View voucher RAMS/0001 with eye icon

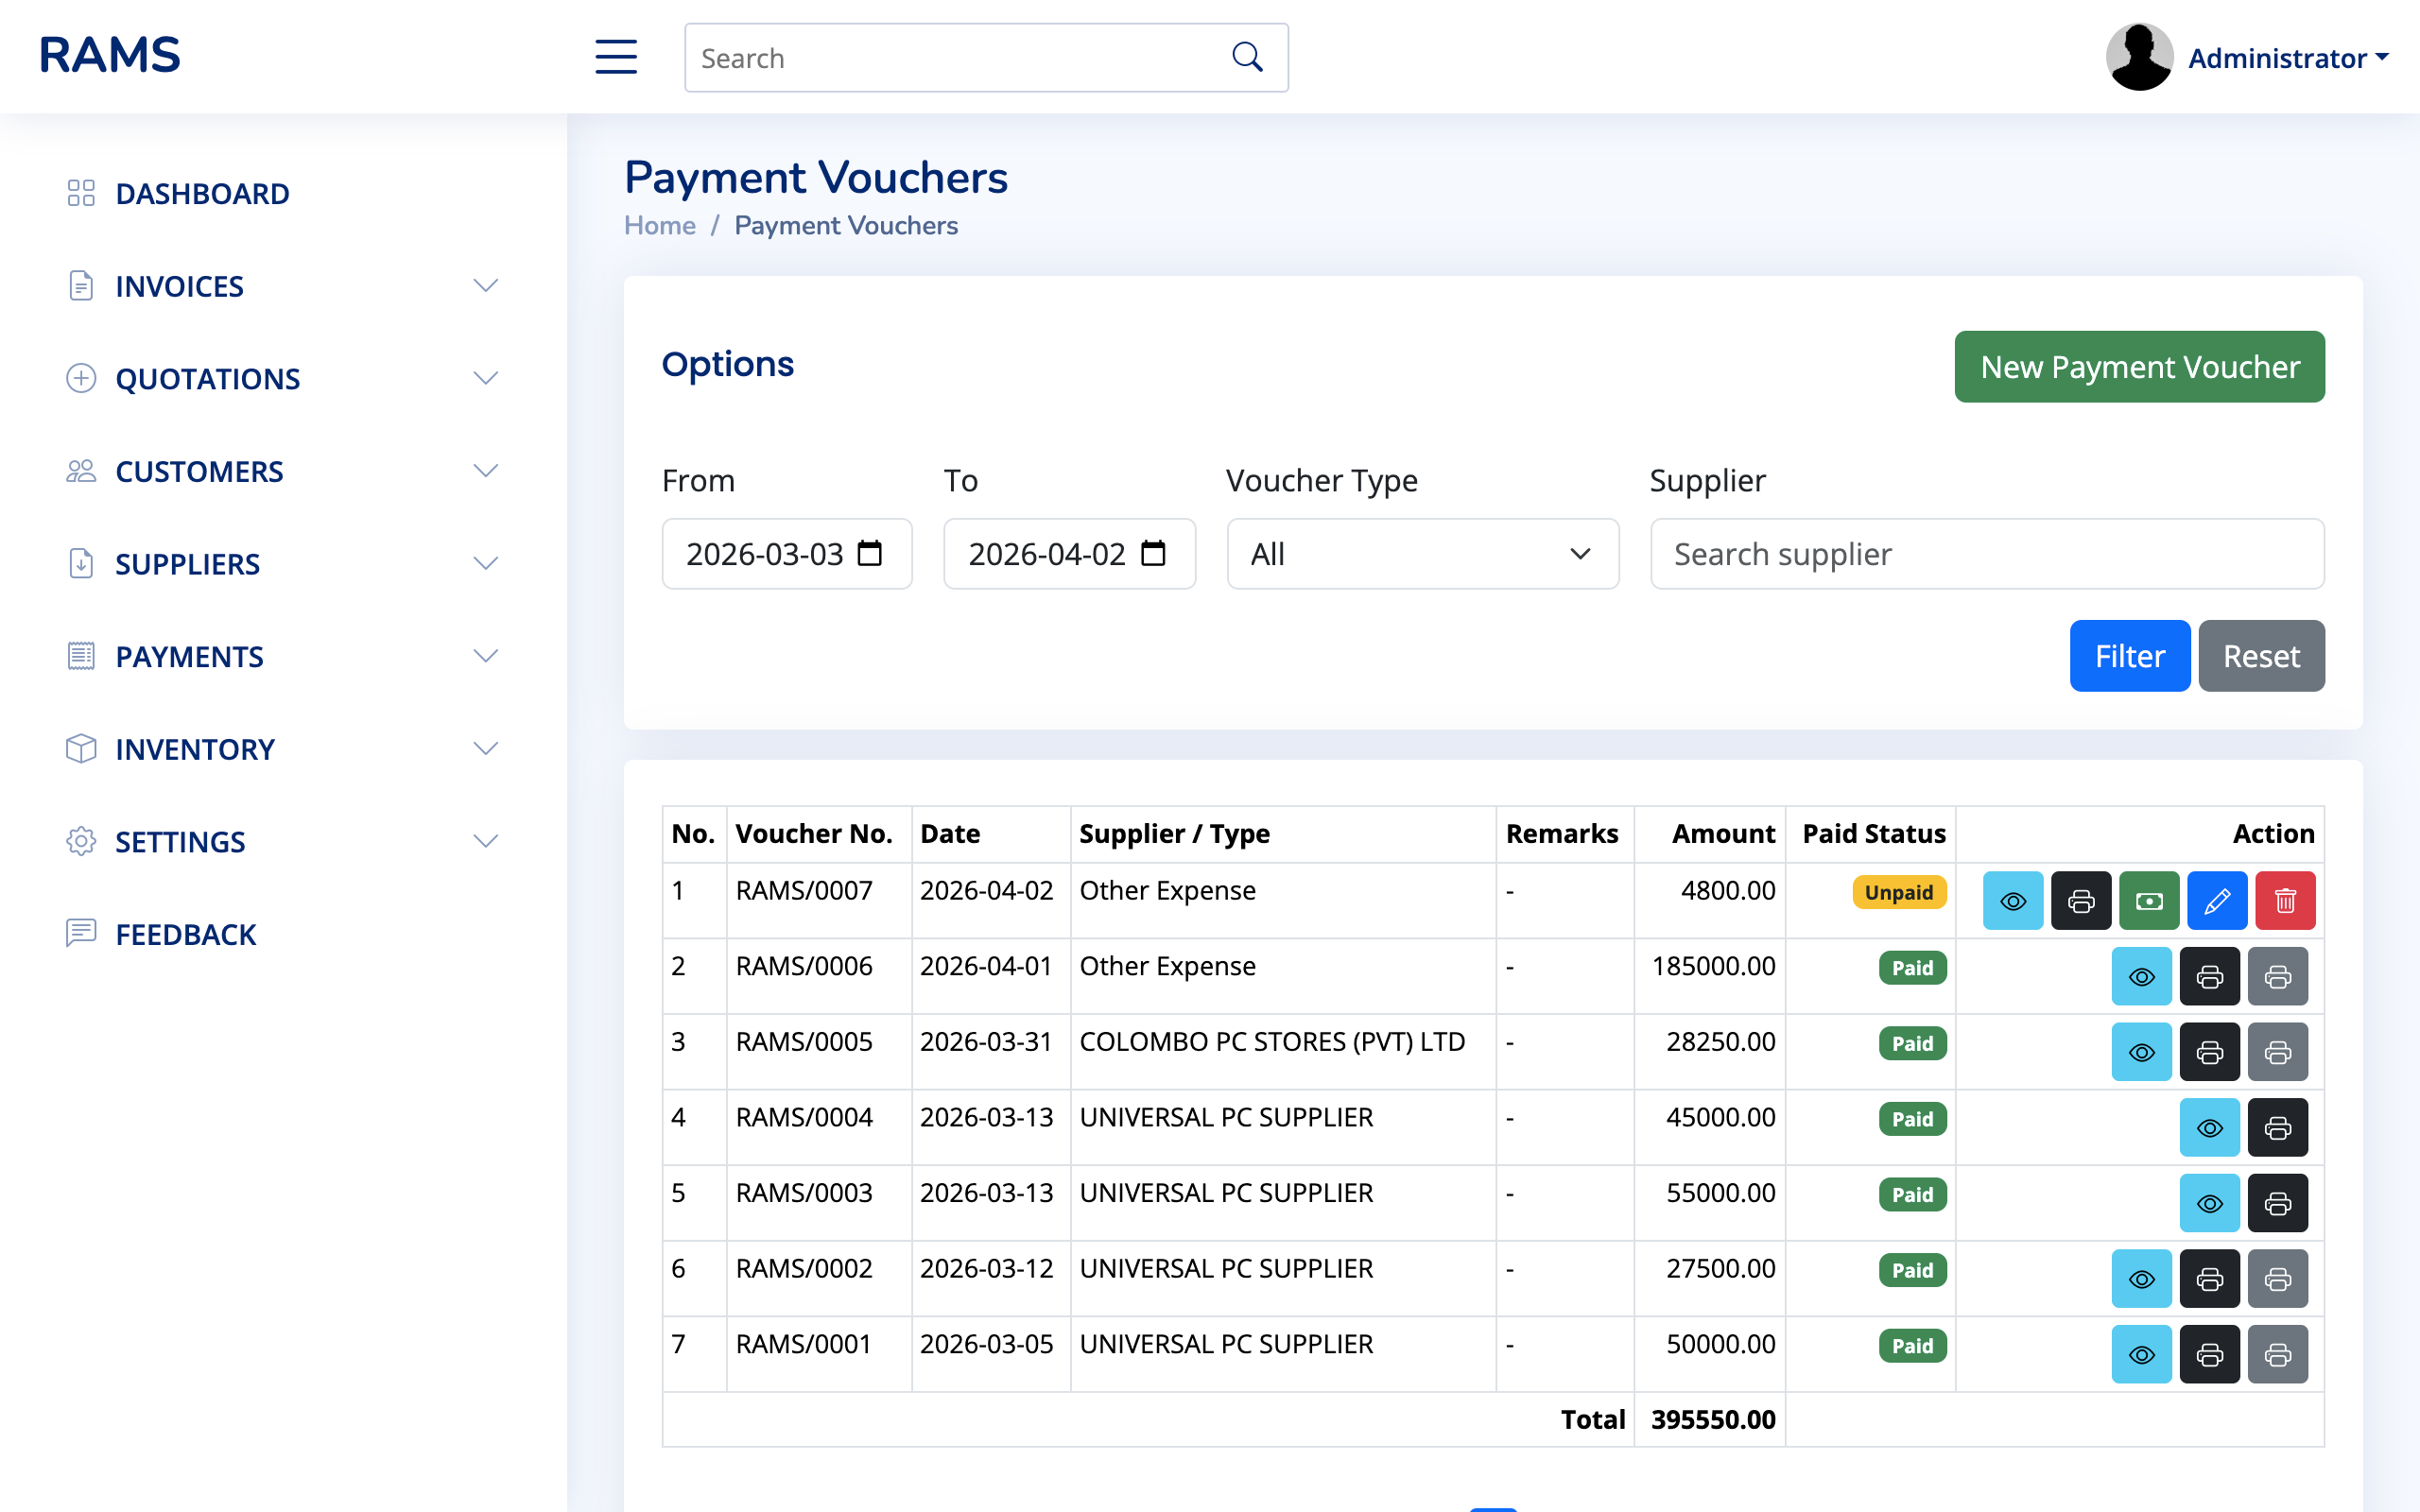(2141, 1355)
